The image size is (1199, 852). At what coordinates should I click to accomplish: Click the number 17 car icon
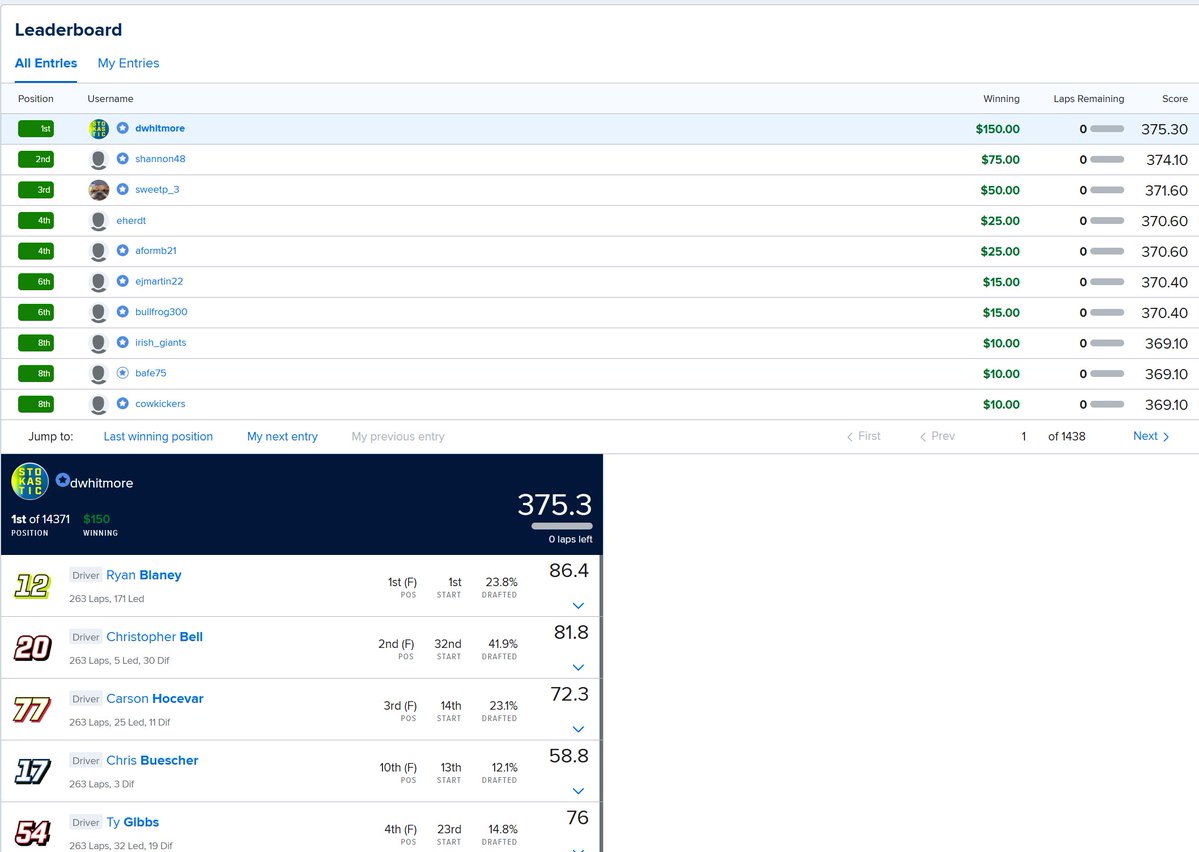tap(32, 772)
